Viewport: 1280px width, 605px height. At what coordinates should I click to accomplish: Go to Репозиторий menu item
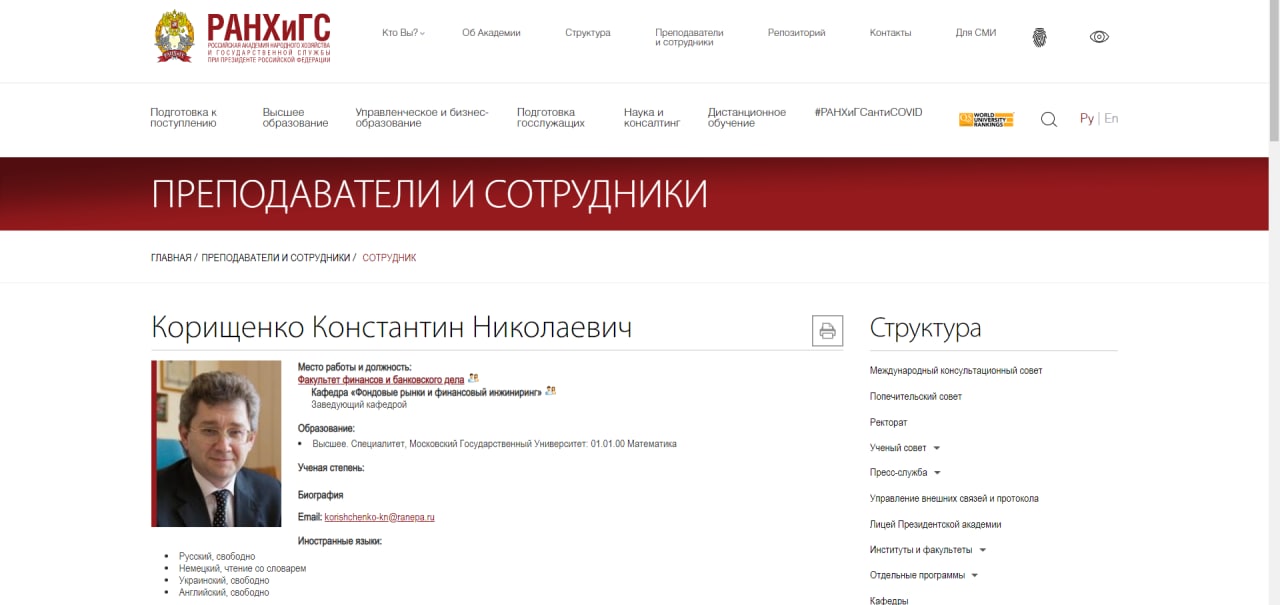796,33
